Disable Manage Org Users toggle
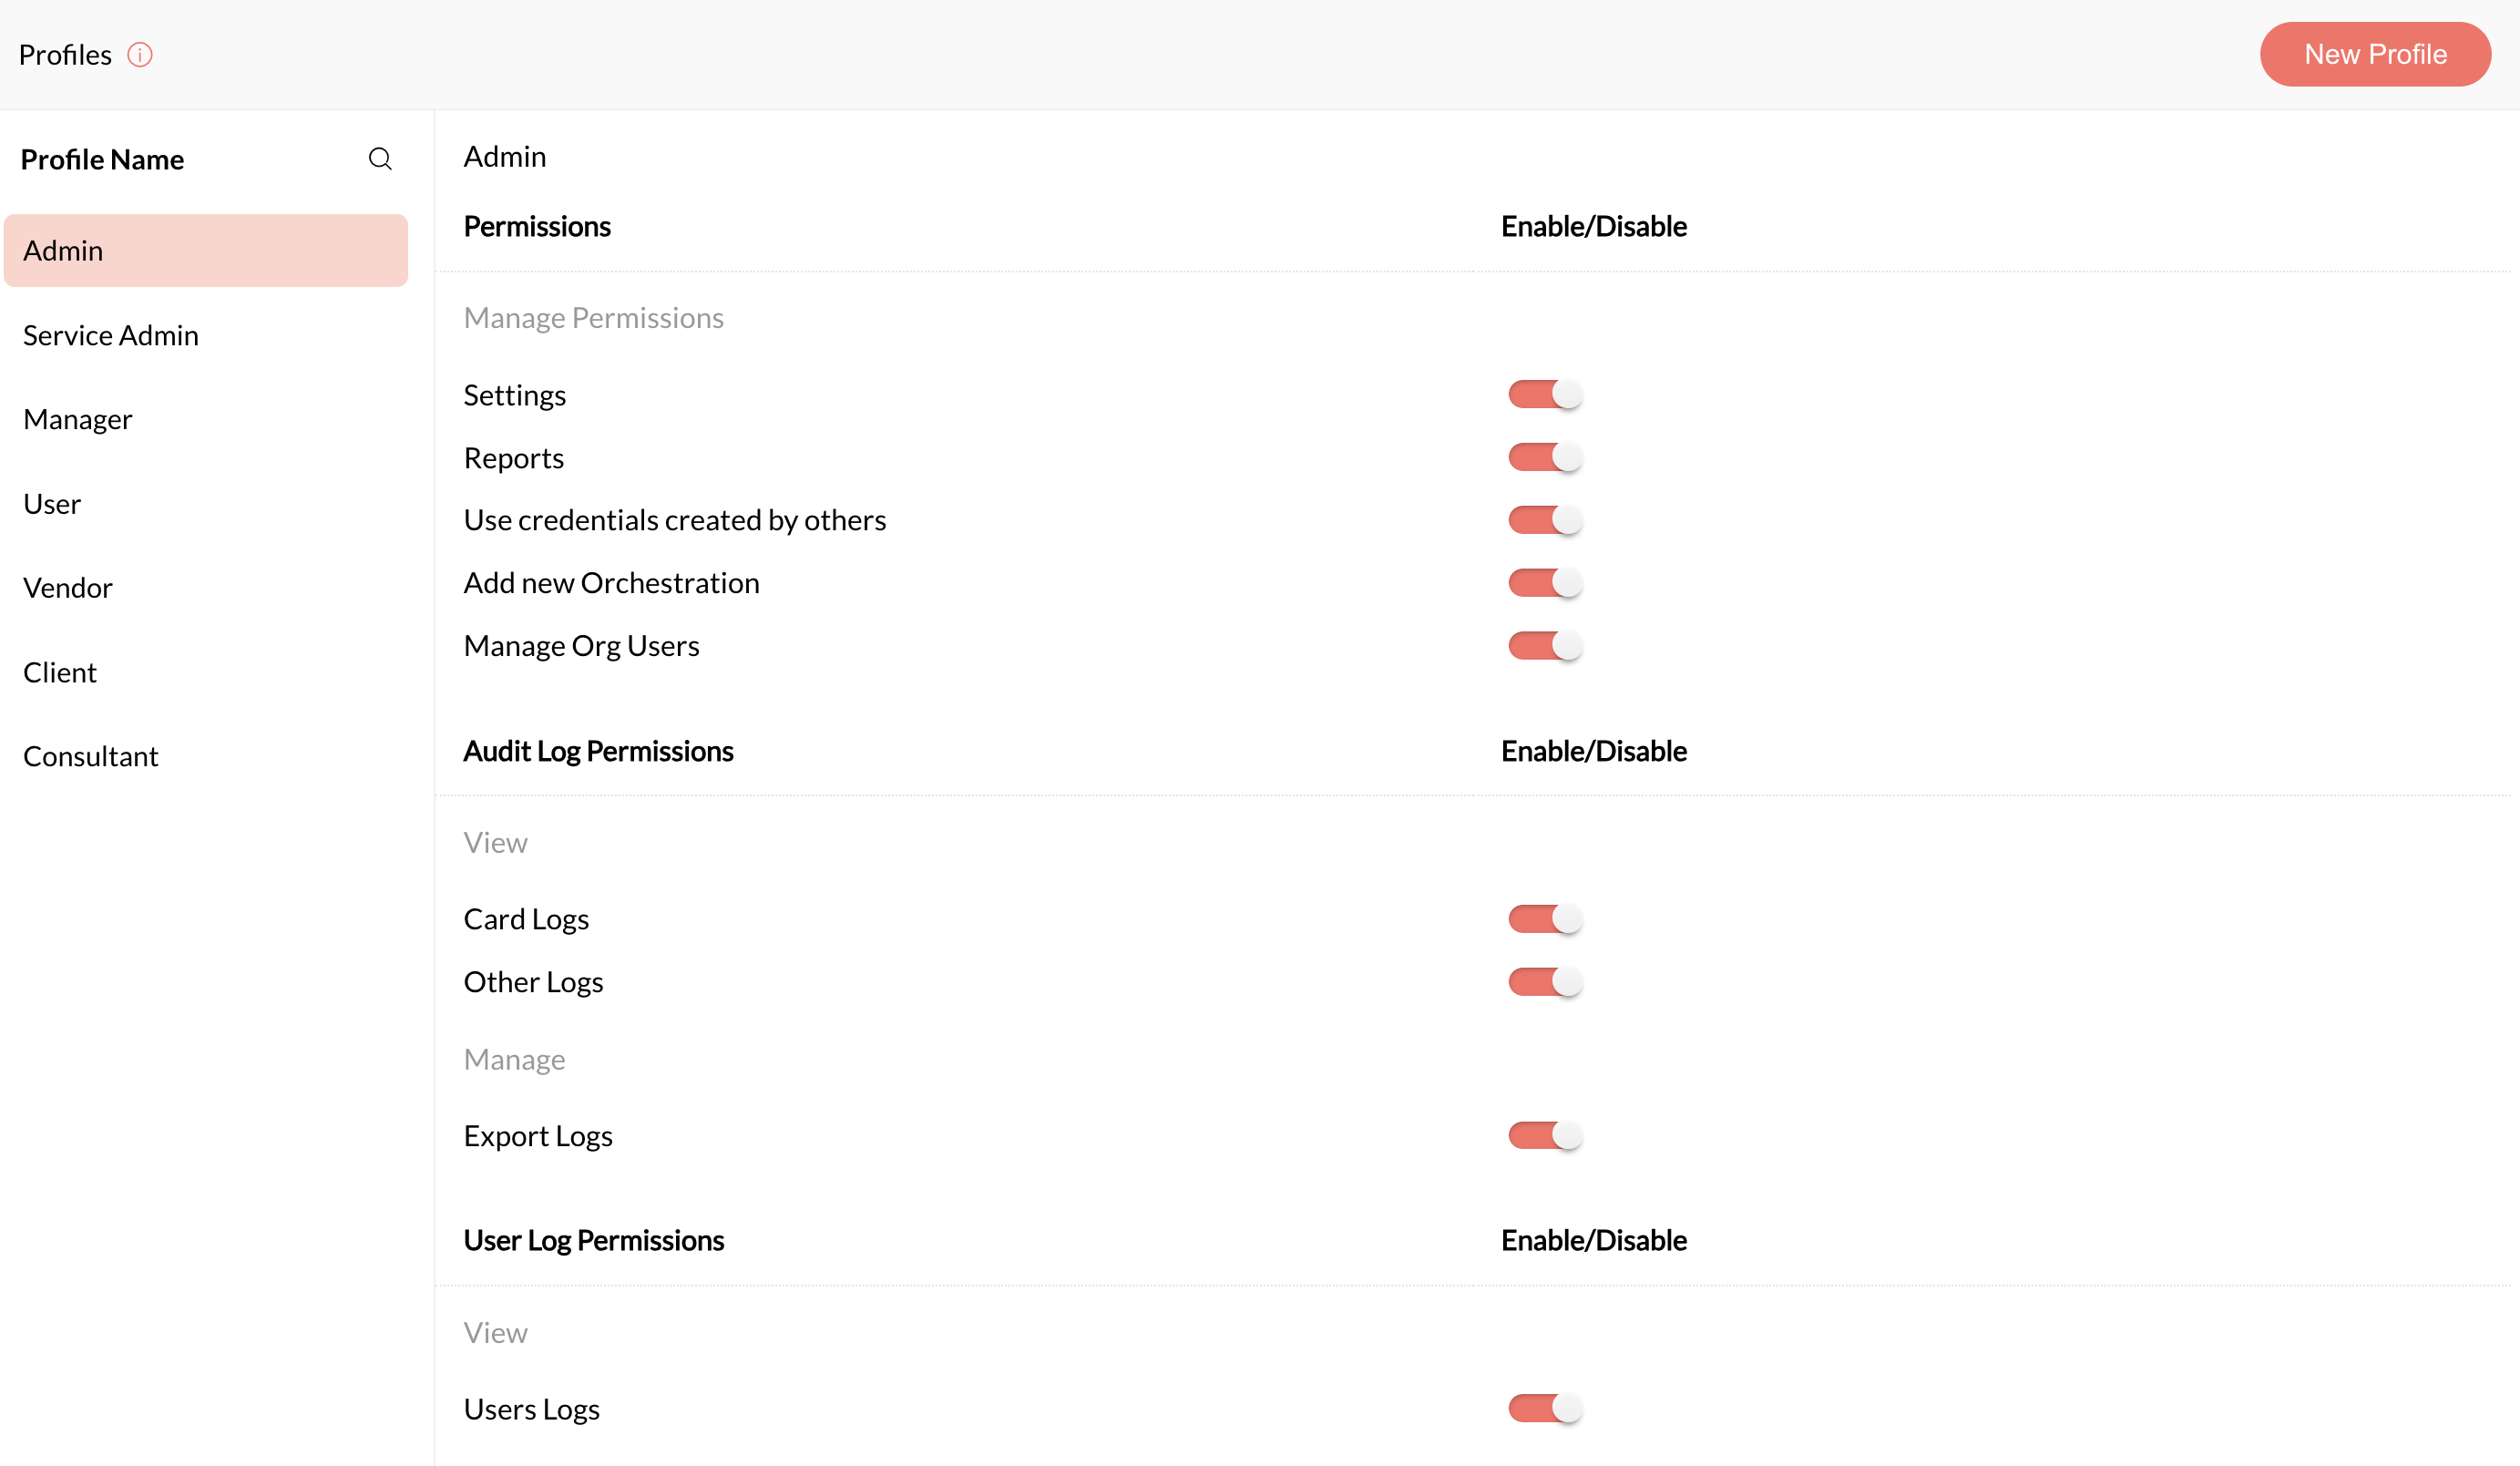Image resolution: width=2520 pixels, height=1466 pixels. pyautogui.click(x=1544, y=645)
